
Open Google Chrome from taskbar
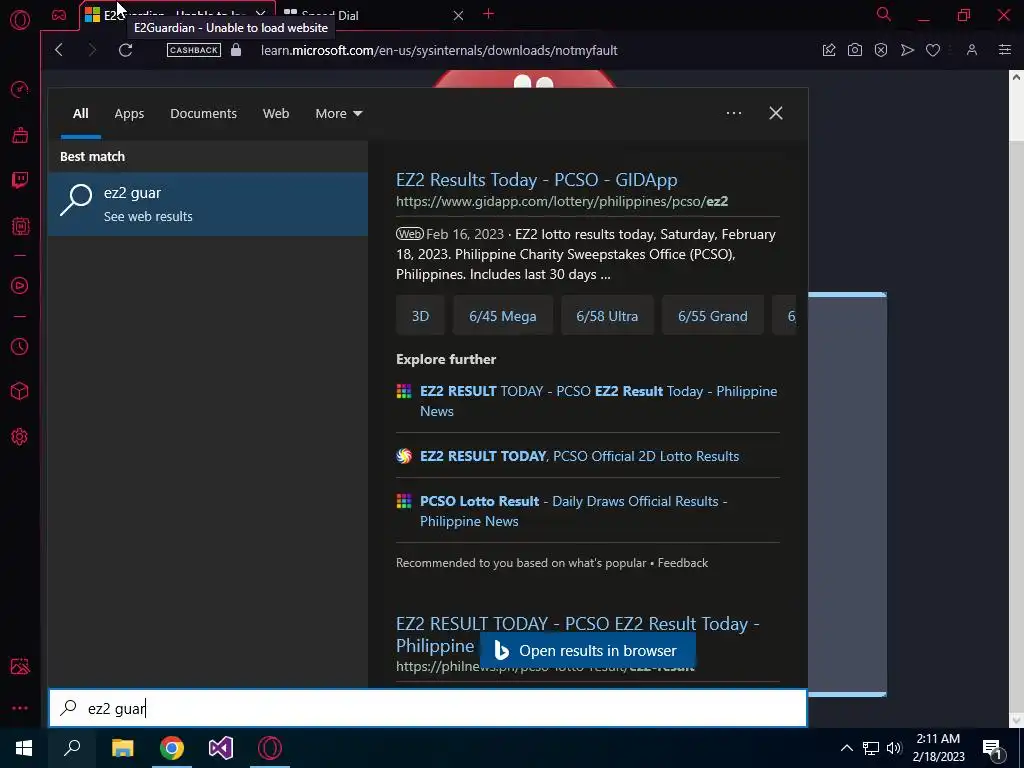click(172, 748)
